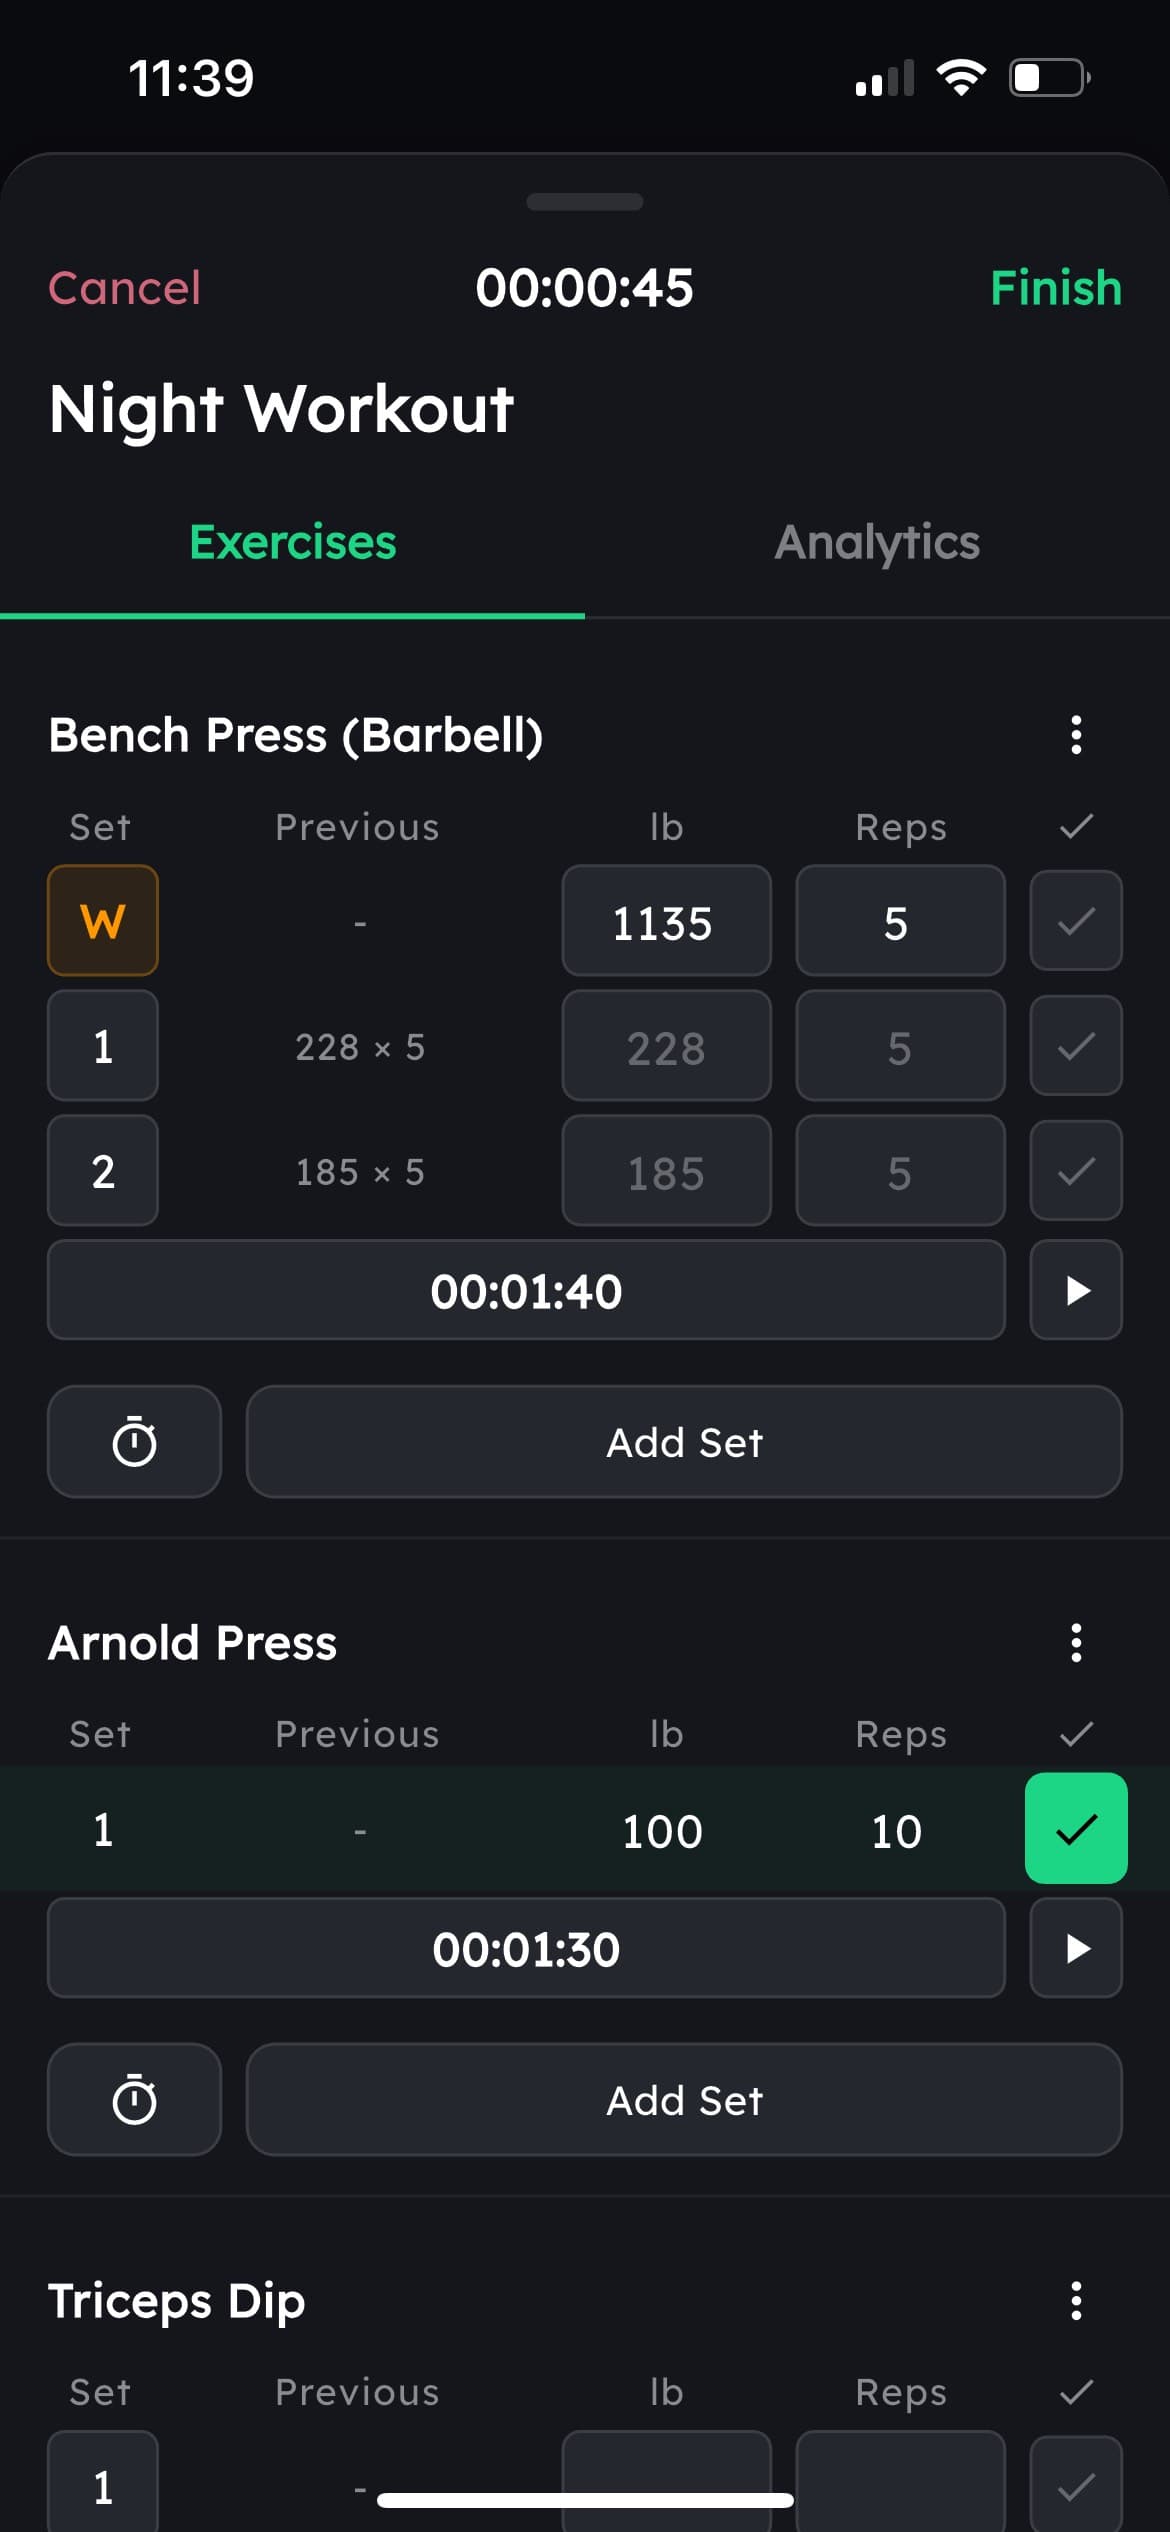Screen dimensions: 1170x2532
Task: Mark the warm-up set as complete
Action: click(1076, 921)
